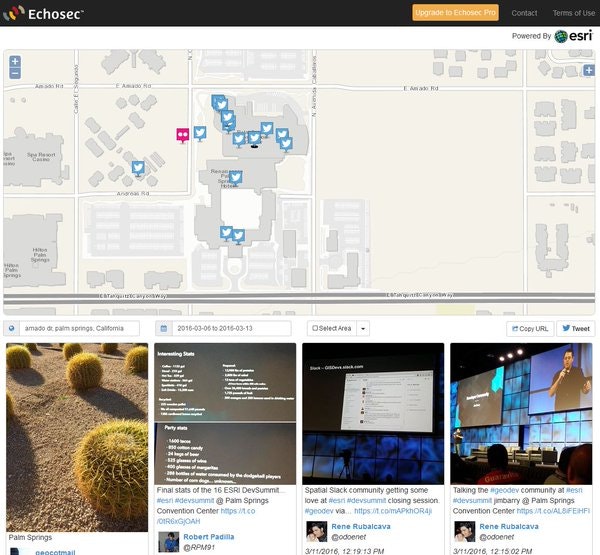Open the barrel cactus photo
The image size is (600, 555).
pyautogui.click(x=77, y=437)
